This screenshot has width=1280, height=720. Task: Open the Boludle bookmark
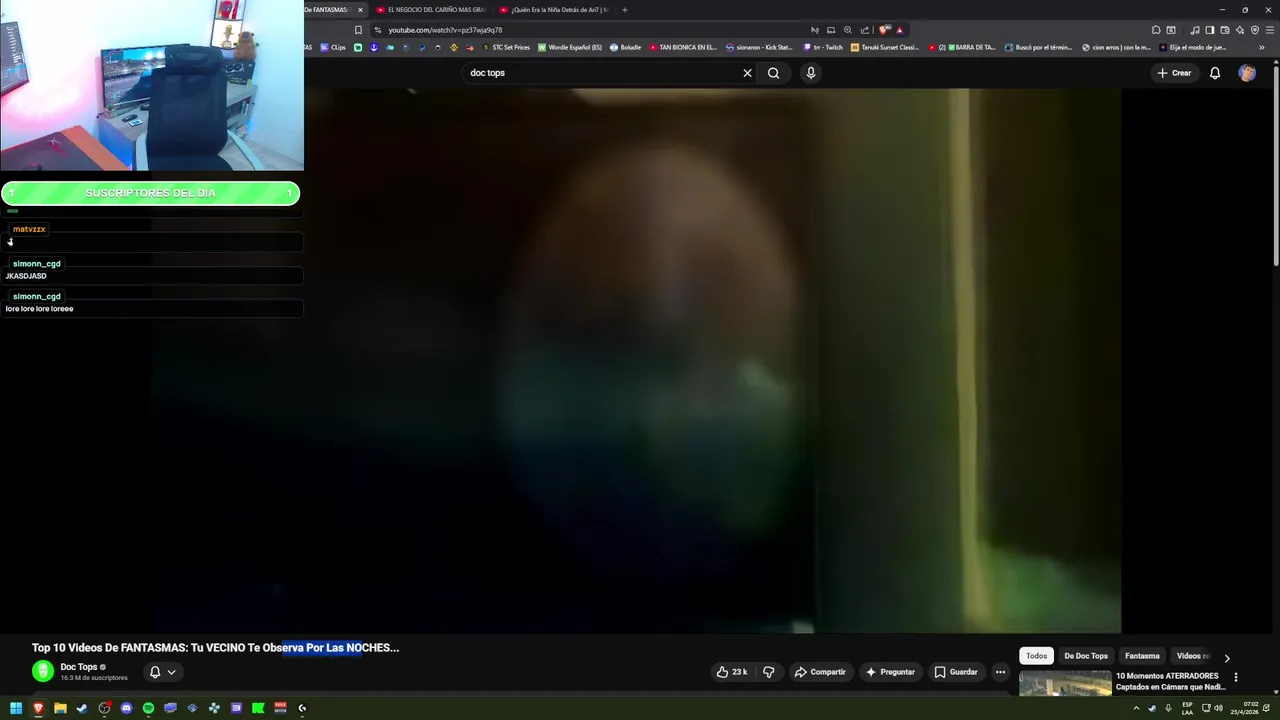625,47
